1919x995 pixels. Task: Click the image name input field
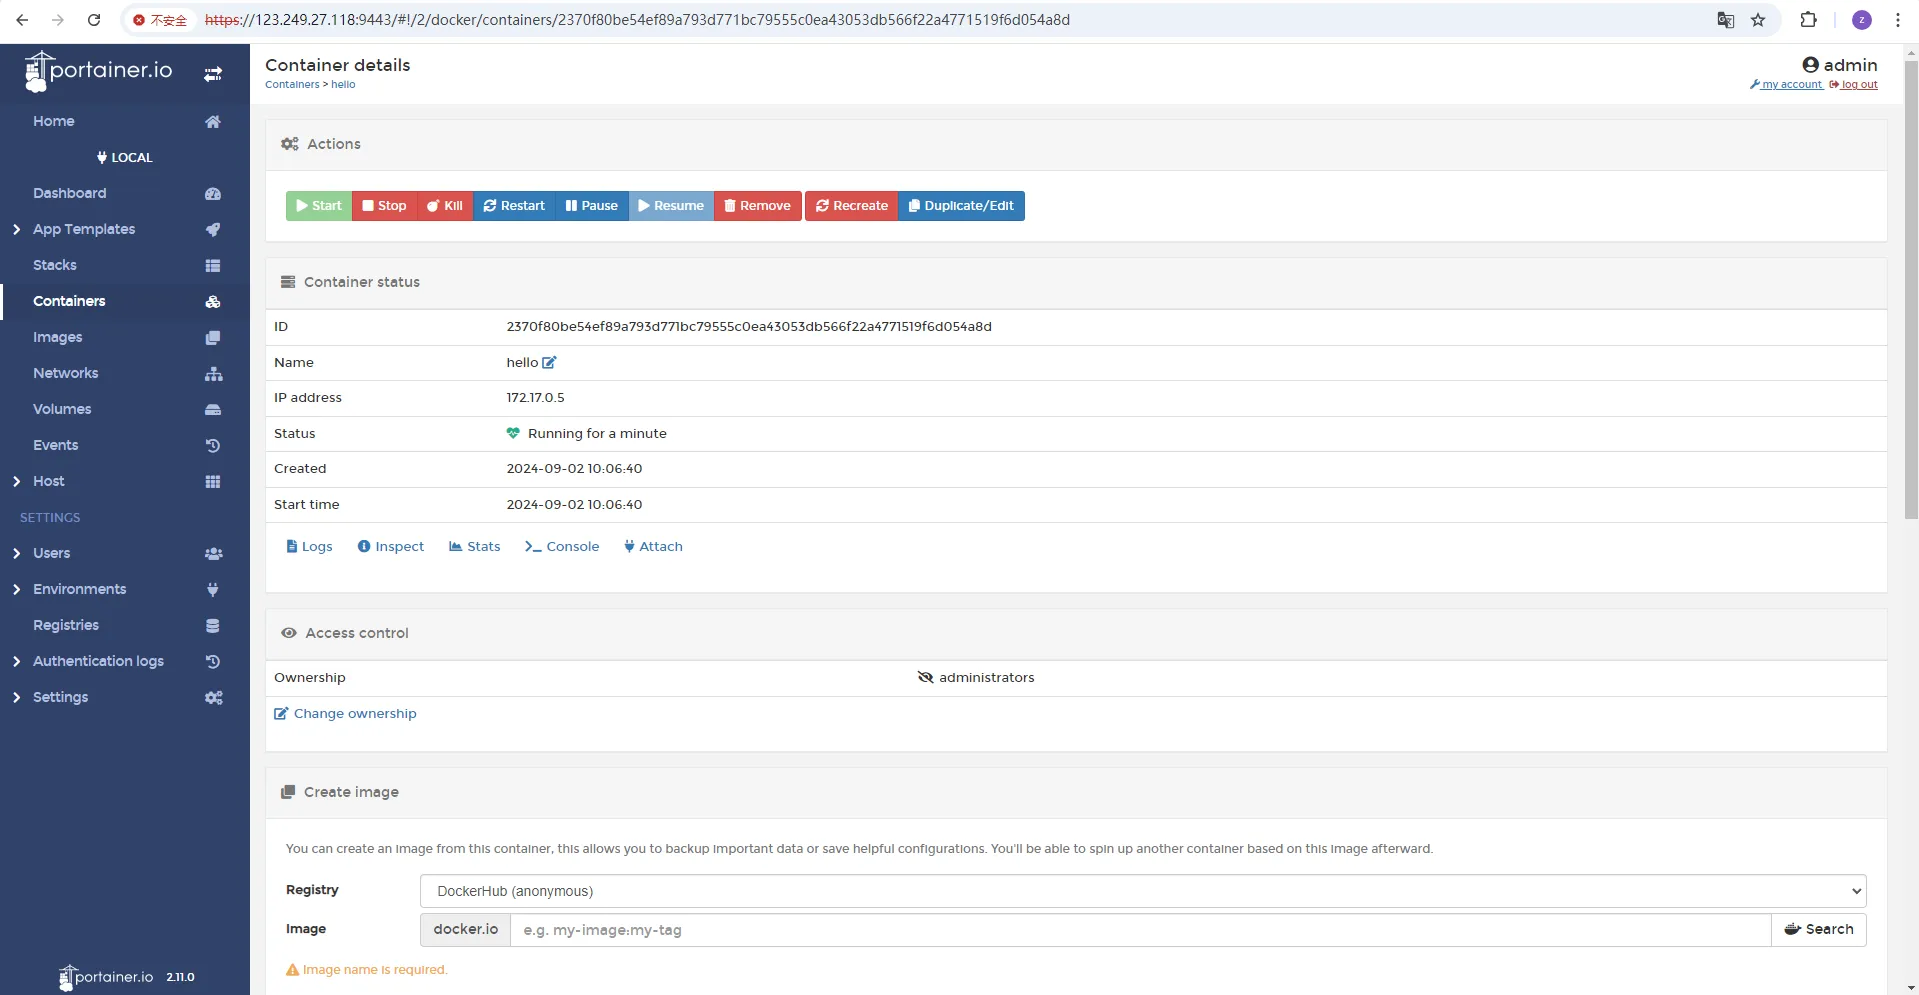click(x=1140, y=930)
